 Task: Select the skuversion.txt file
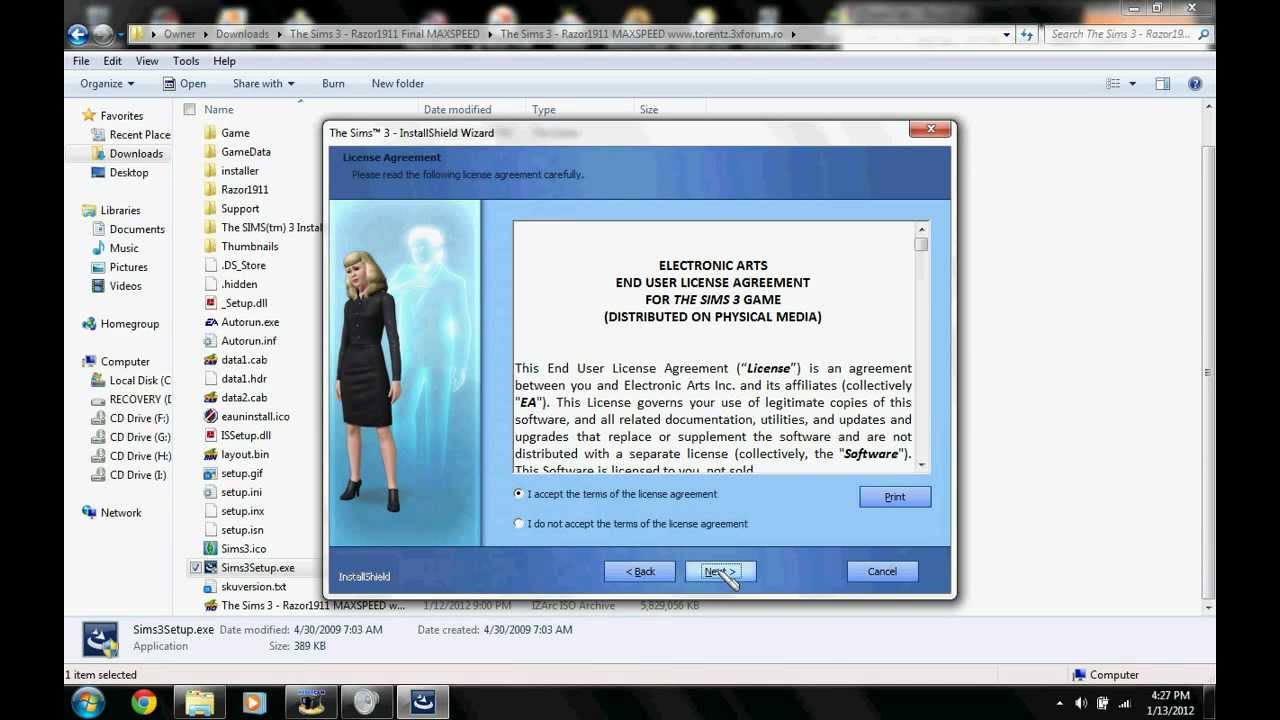(245, 587)
